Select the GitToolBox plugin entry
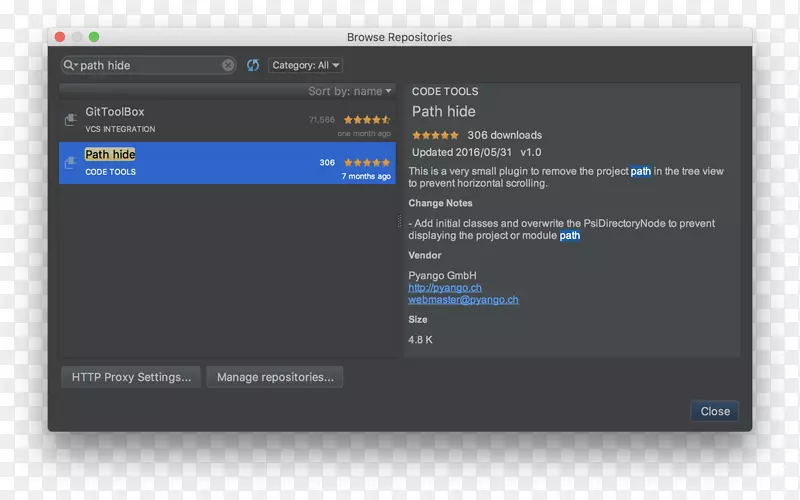The height and width of the screenshot is (500, 800). tap(200, 120)
